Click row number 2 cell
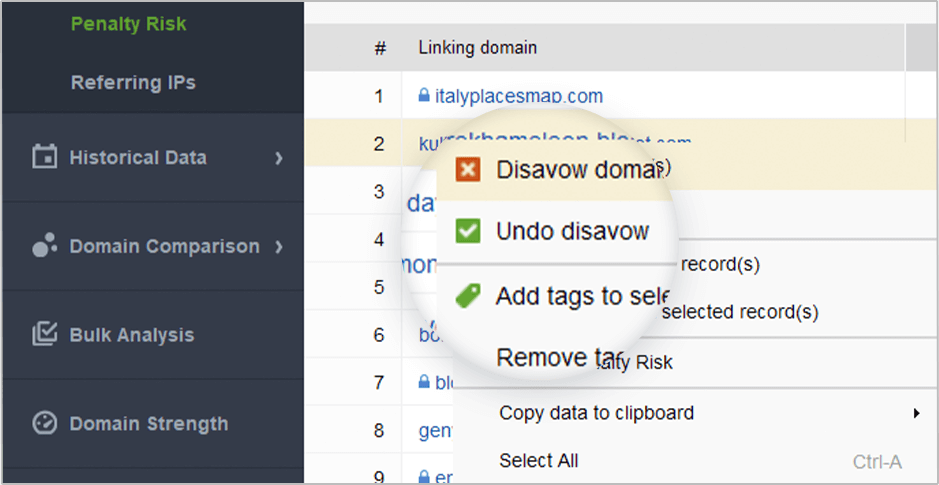Screen dimensions: 939x485 coord(379,144)
